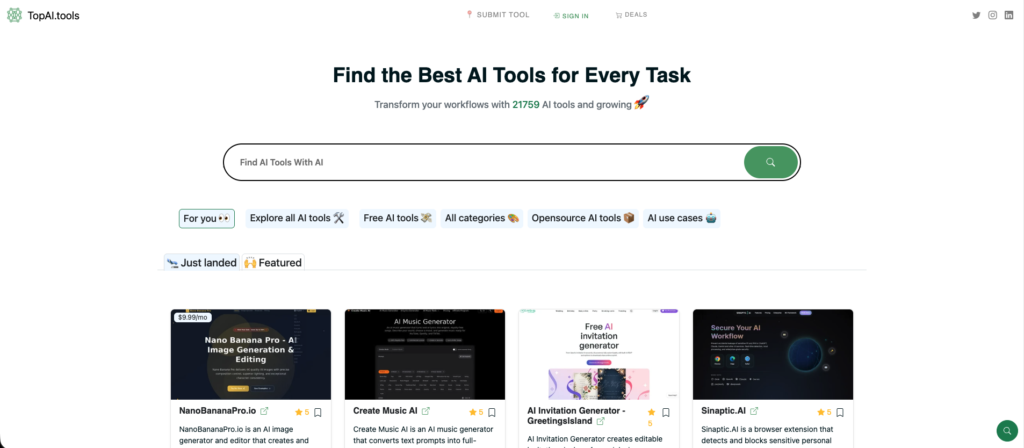
Task: Switch to Just landed tab
Action: point(201,263)
